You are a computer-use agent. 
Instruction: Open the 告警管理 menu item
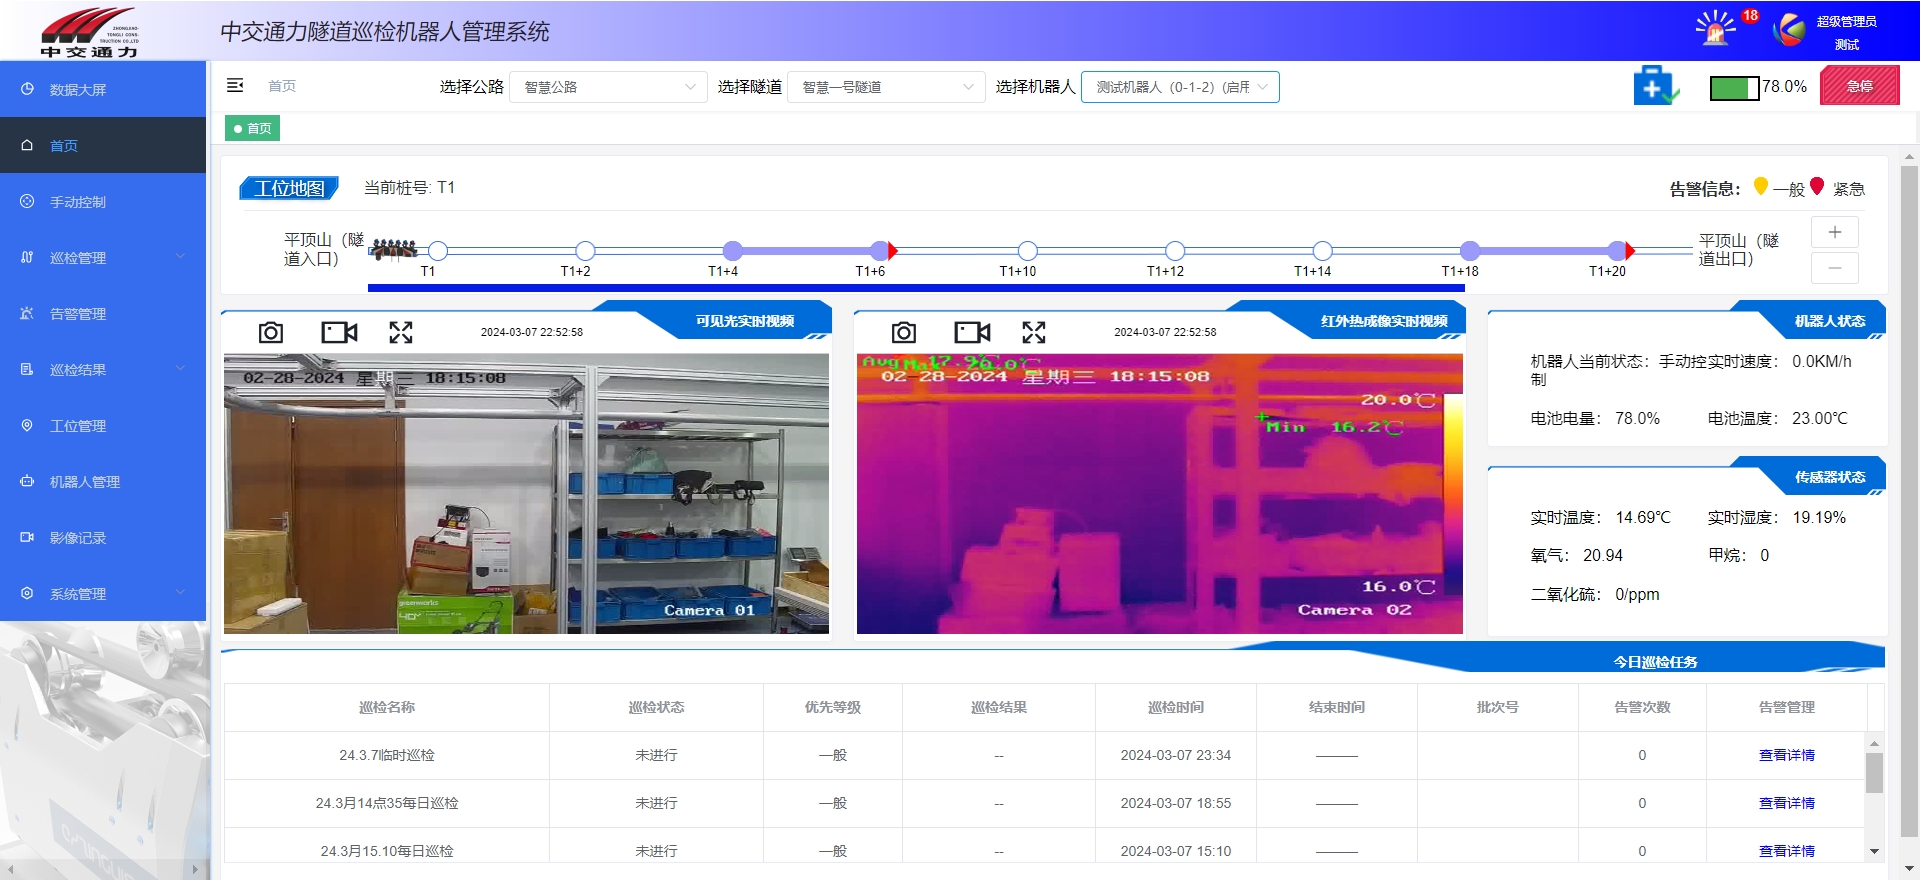click(x=103, y=313)
